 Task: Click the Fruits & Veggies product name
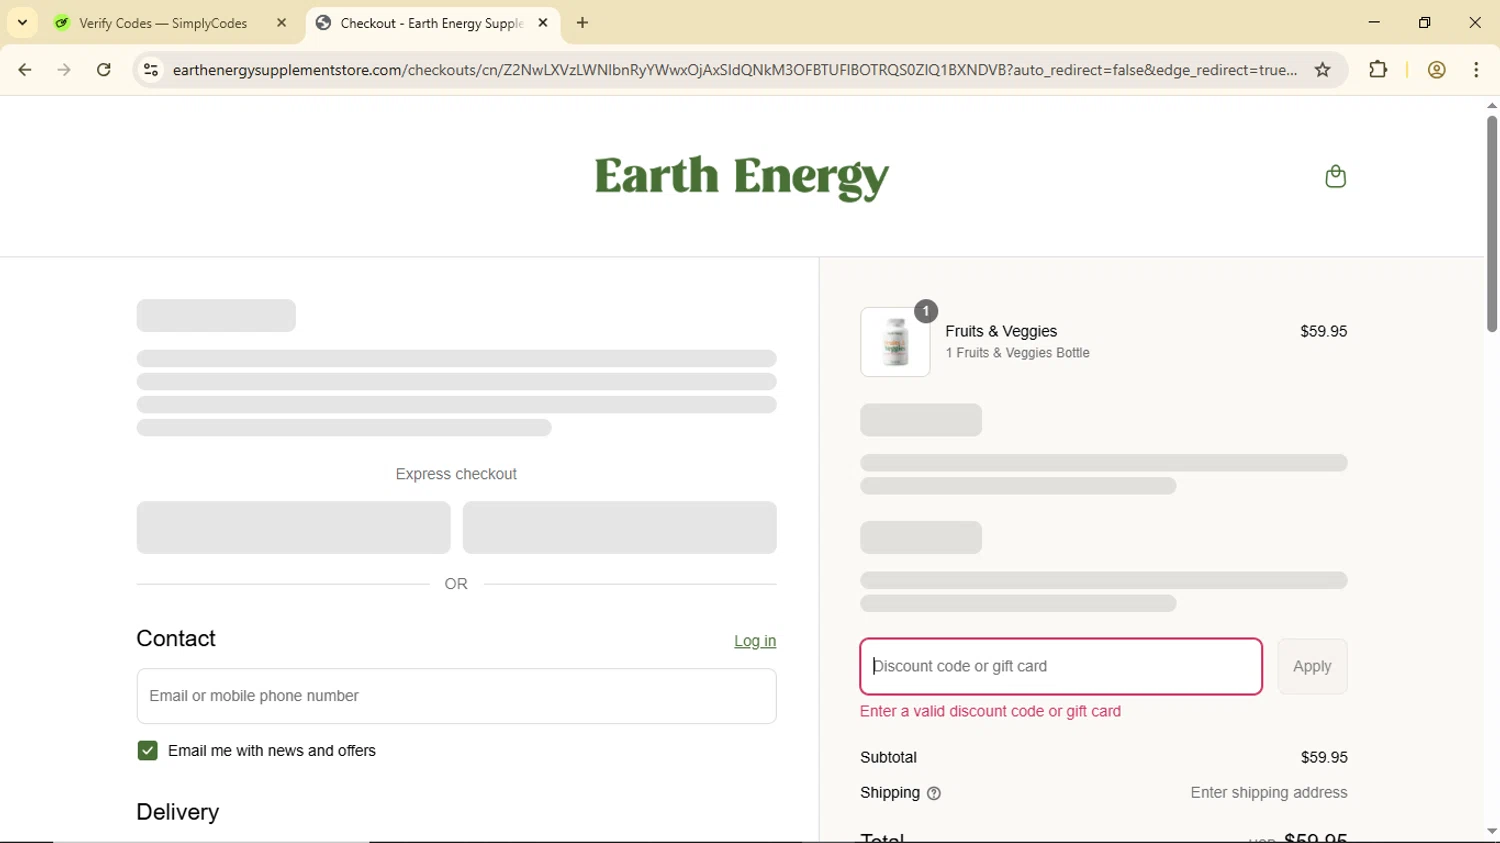(x=1001, y=331)
